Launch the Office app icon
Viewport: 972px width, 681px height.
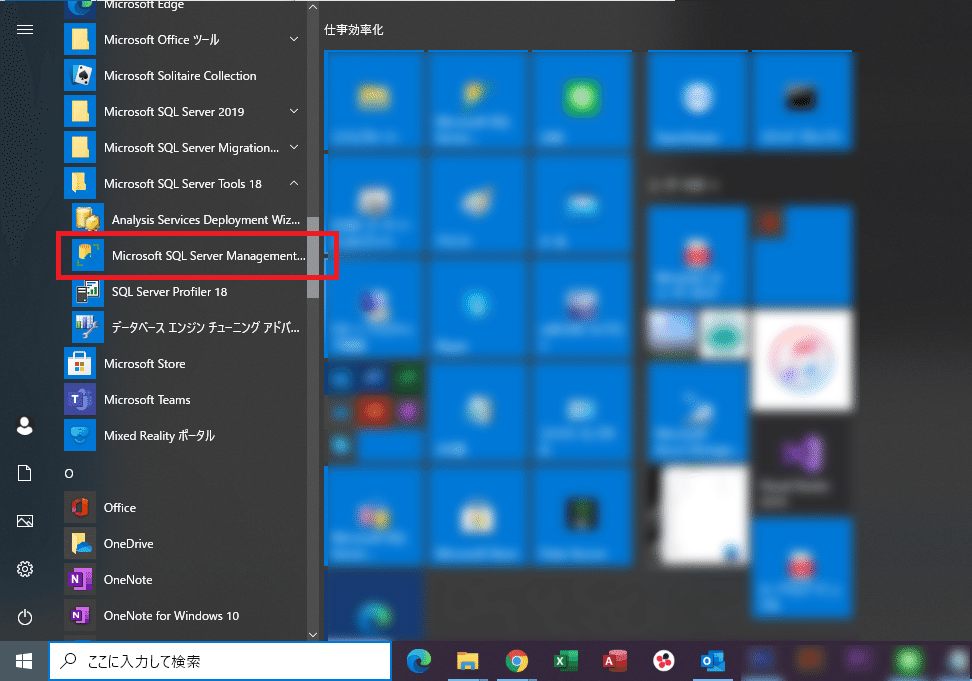[x=80, y=507]
